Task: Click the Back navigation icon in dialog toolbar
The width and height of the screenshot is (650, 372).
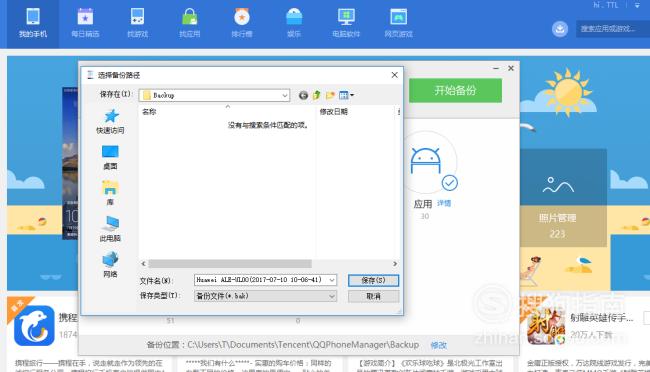Action: tap(303, 95)
